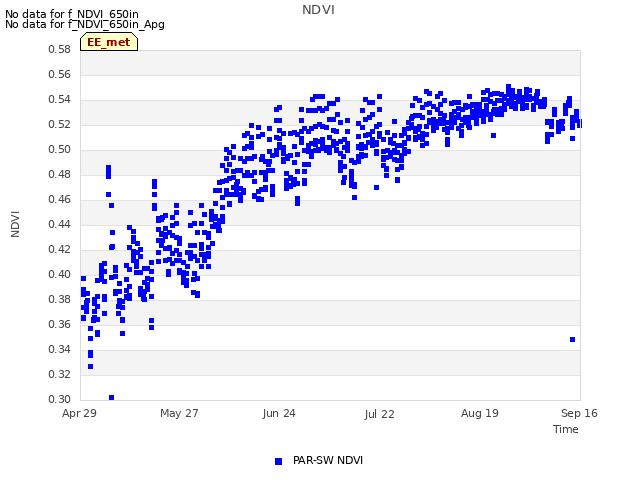Click the Apr 29 date tick
The width and height of the screenshot is (640, 480).
pyautogui.click(x=79, y=413)
